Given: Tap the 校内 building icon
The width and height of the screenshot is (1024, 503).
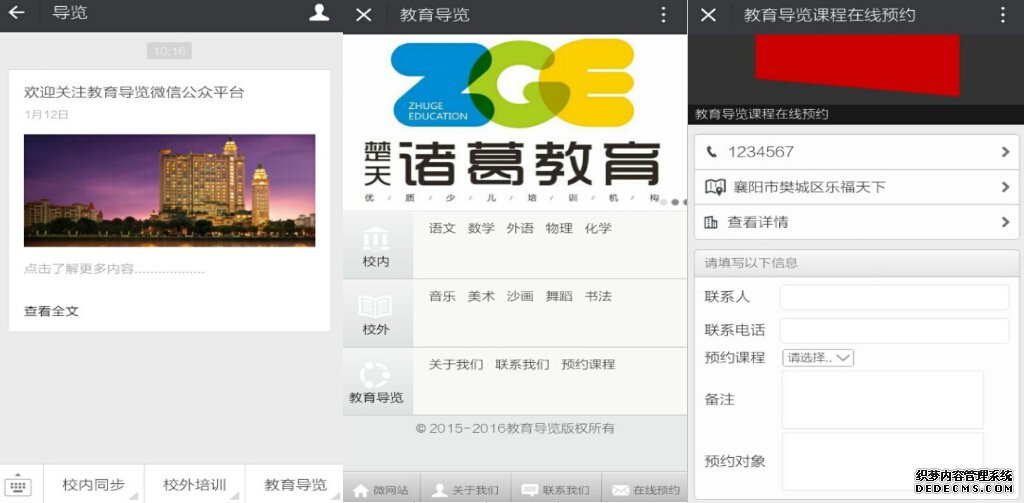Looking at the screenshot, I should (376, 238).
